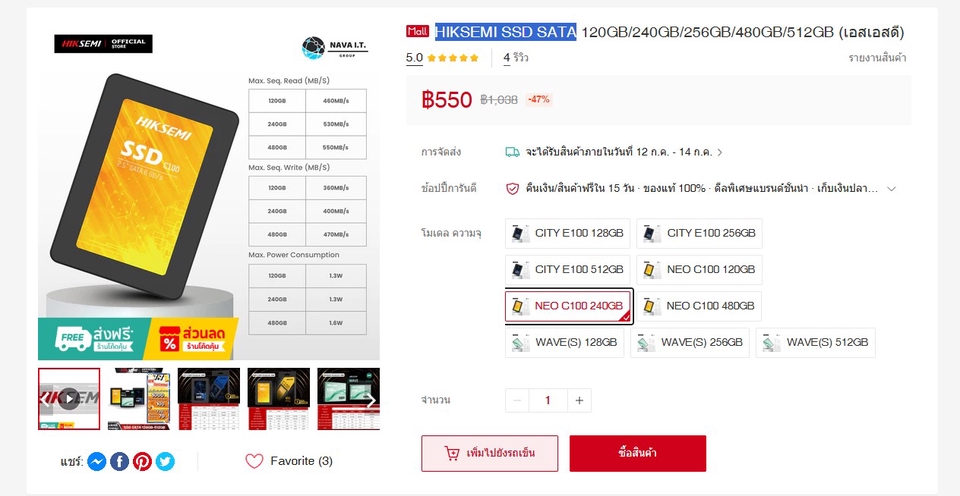Viewport: 960px width, 496px height.
Task: Open the yellow SSD spec thumbnail
Action: (279, 399)
